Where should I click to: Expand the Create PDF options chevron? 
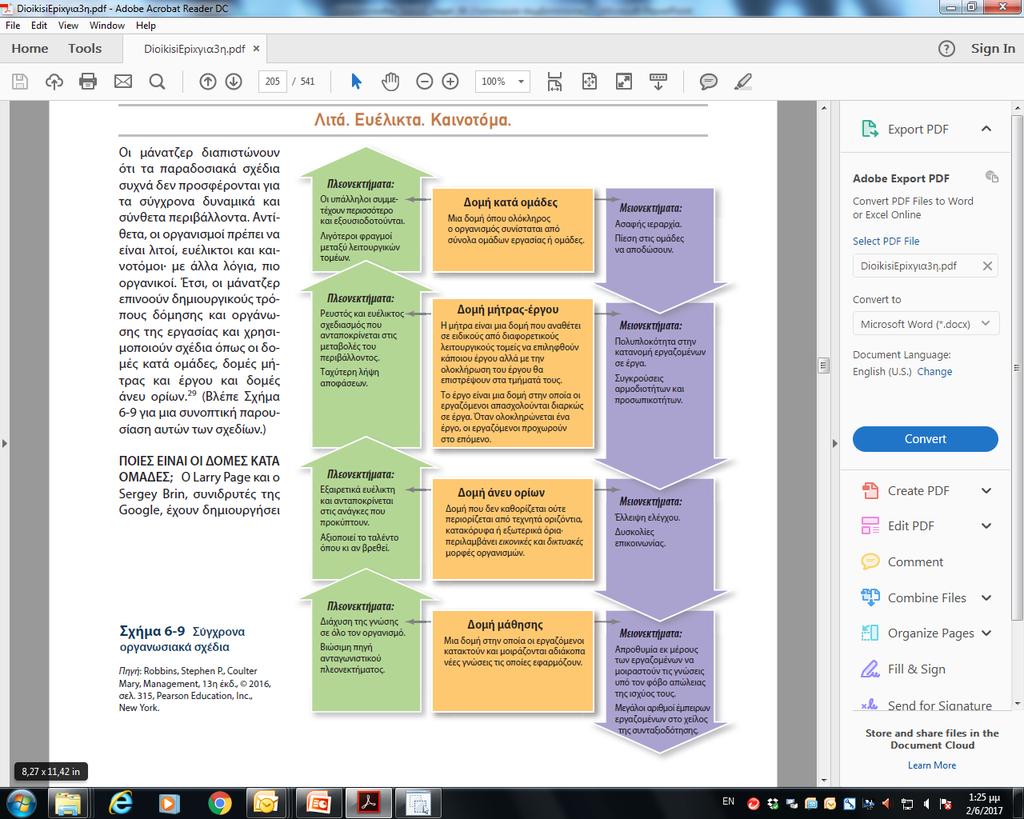tap(986, 490)
